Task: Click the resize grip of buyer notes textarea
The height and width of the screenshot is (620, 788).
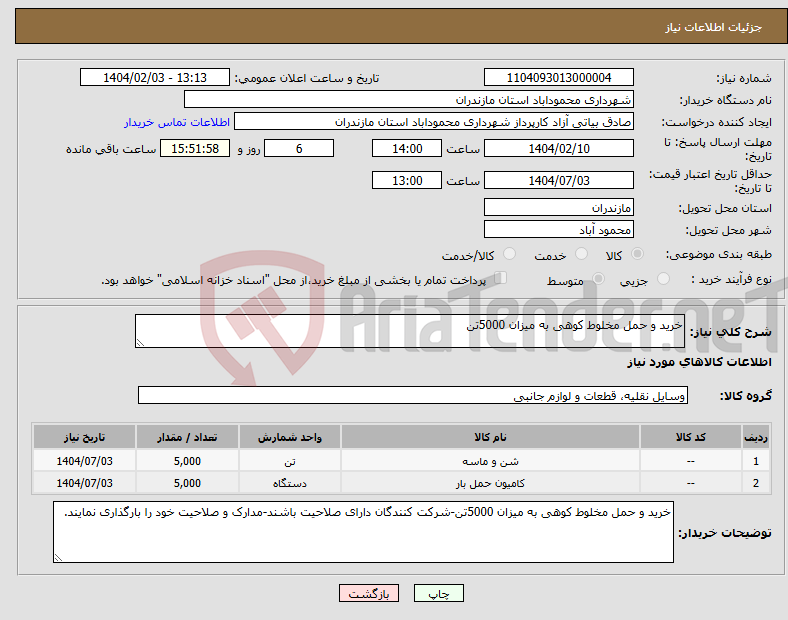Action: [x=58, y=558]
